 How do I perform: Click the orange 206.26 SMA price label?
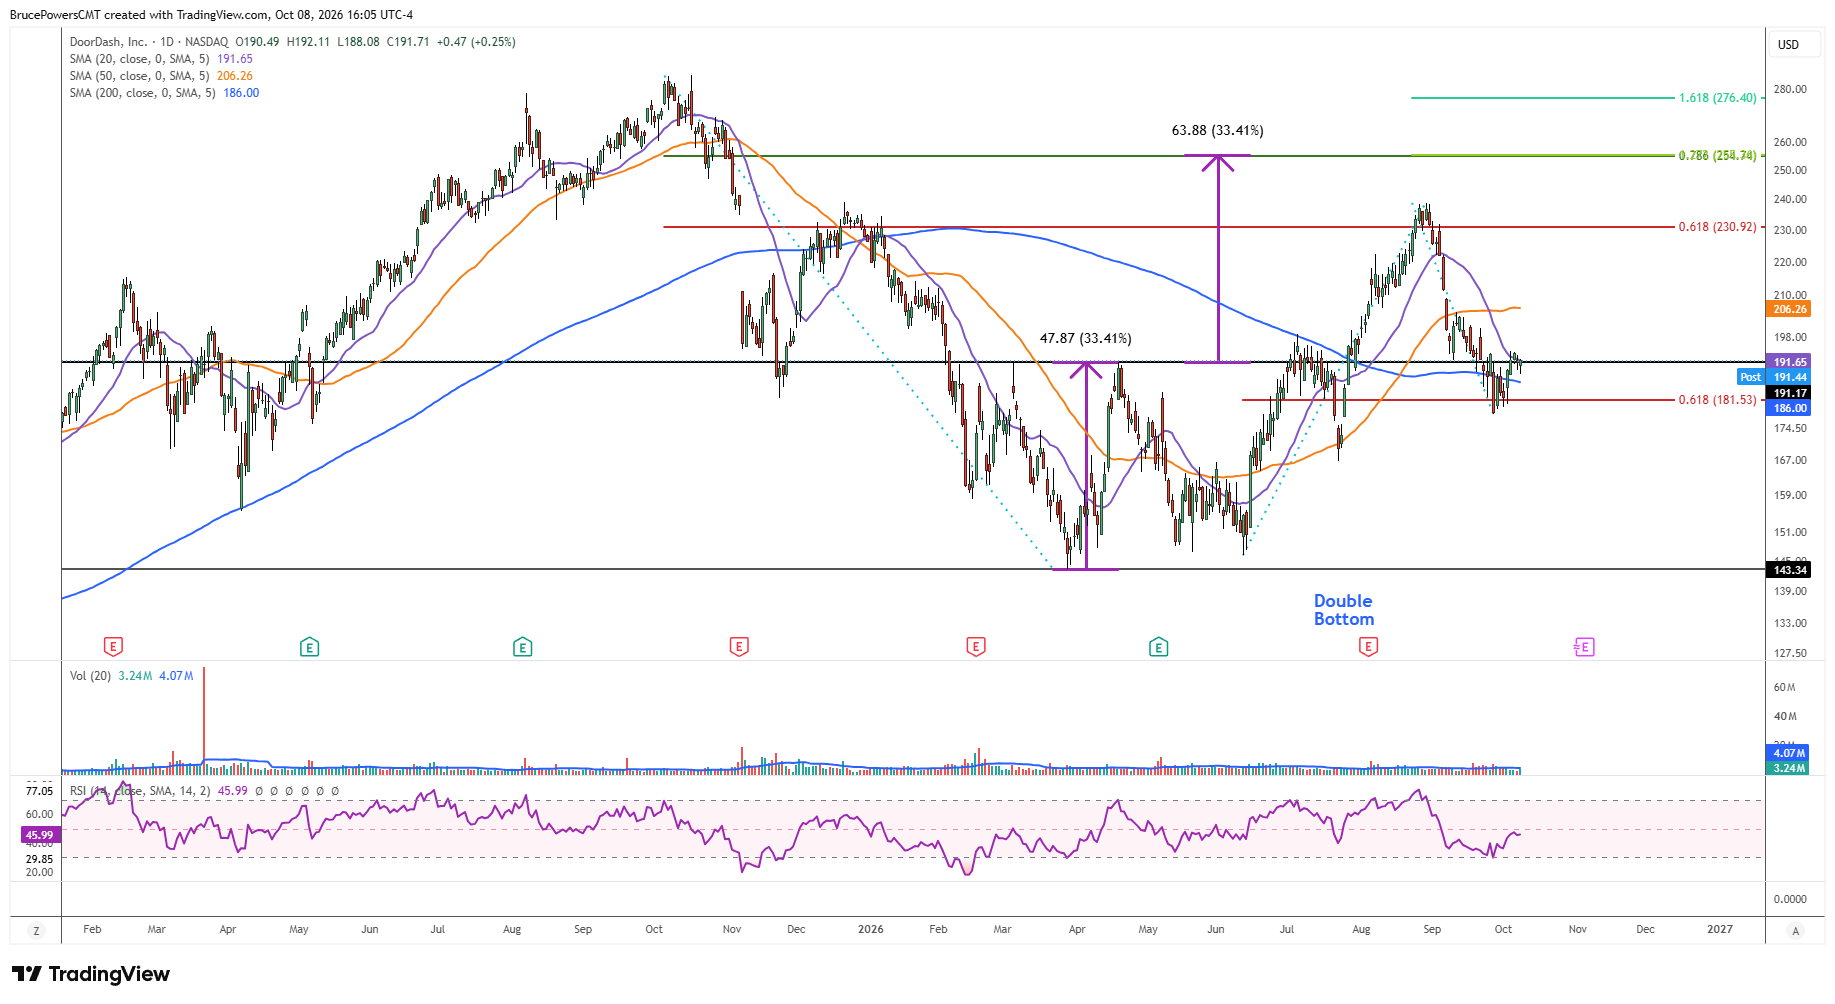click(1789, 309)
